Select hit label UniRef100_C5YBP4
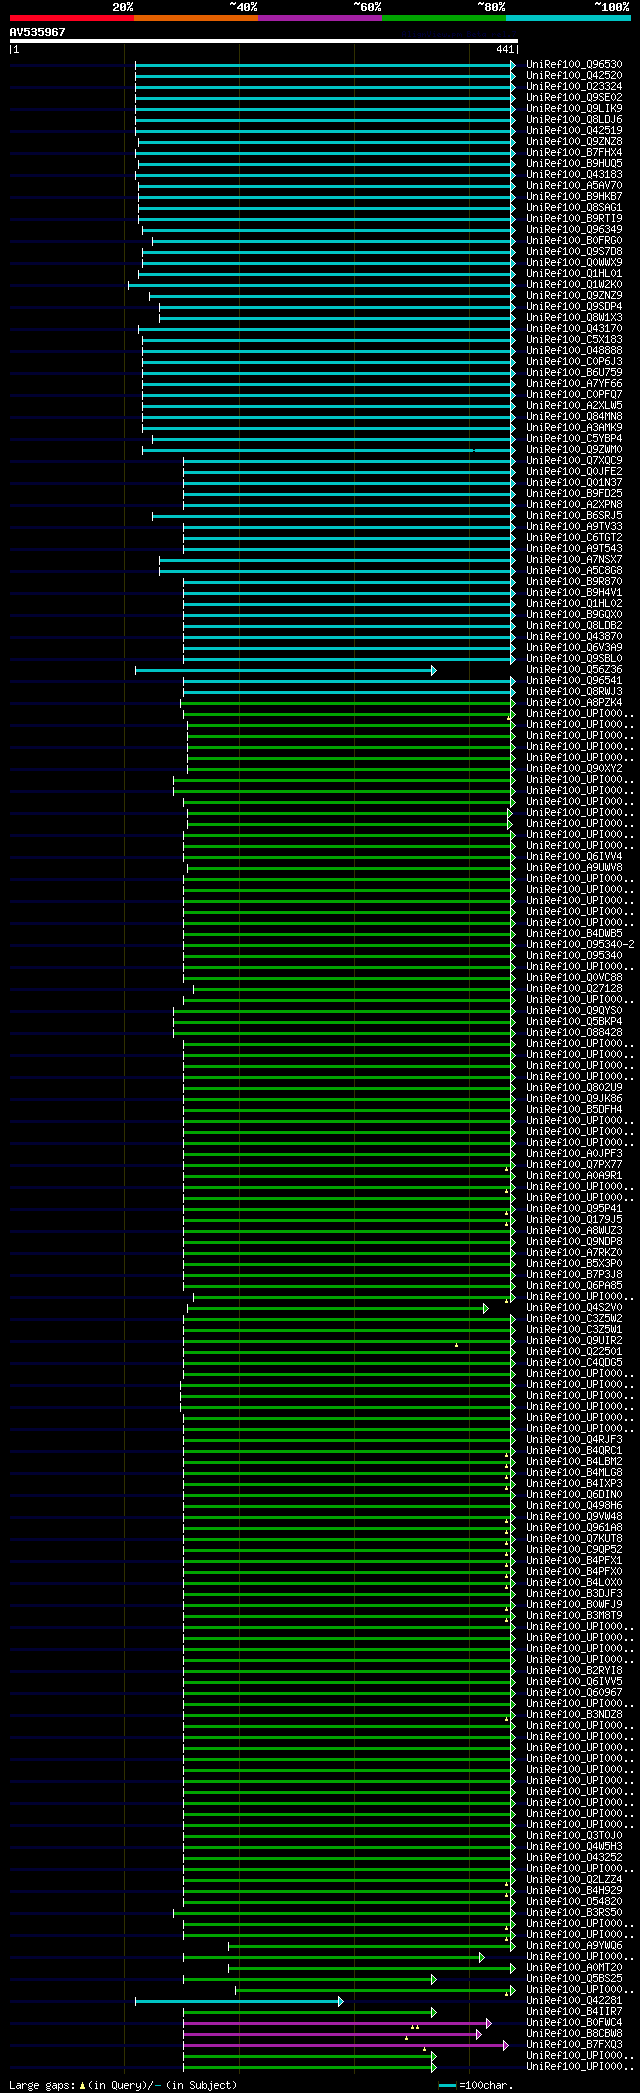Screen dimensions: 640x2093 pos(574,439)
